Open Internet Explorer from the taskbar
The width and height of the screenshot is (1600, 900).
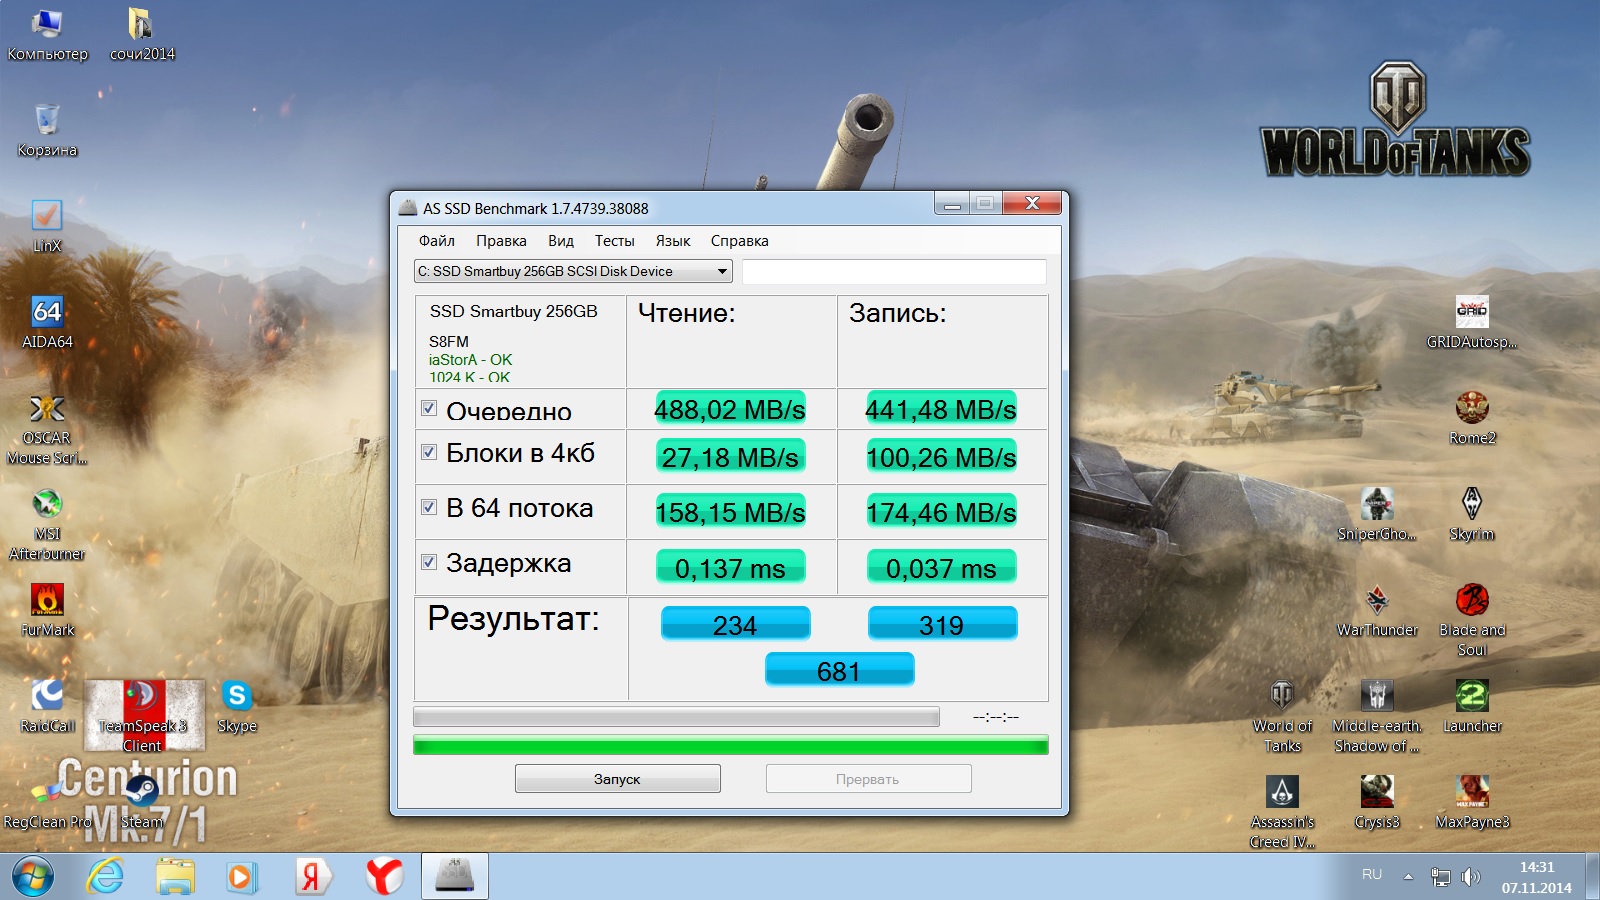point(105,877)
